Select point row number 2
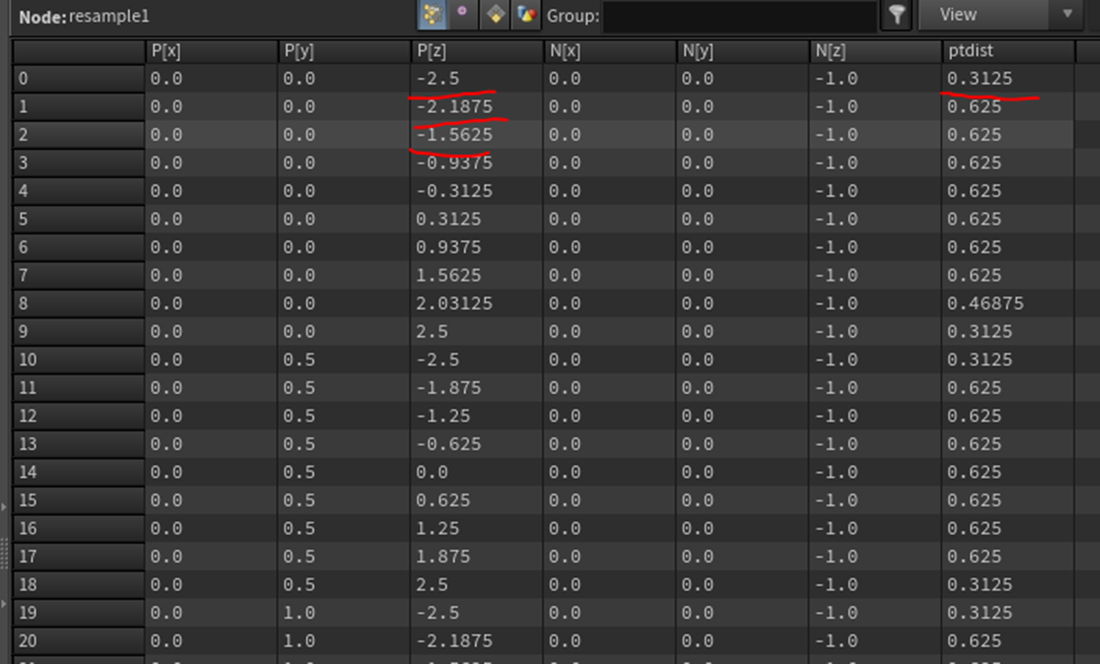This screenshot has height=664, width=1100. point(79,135)
